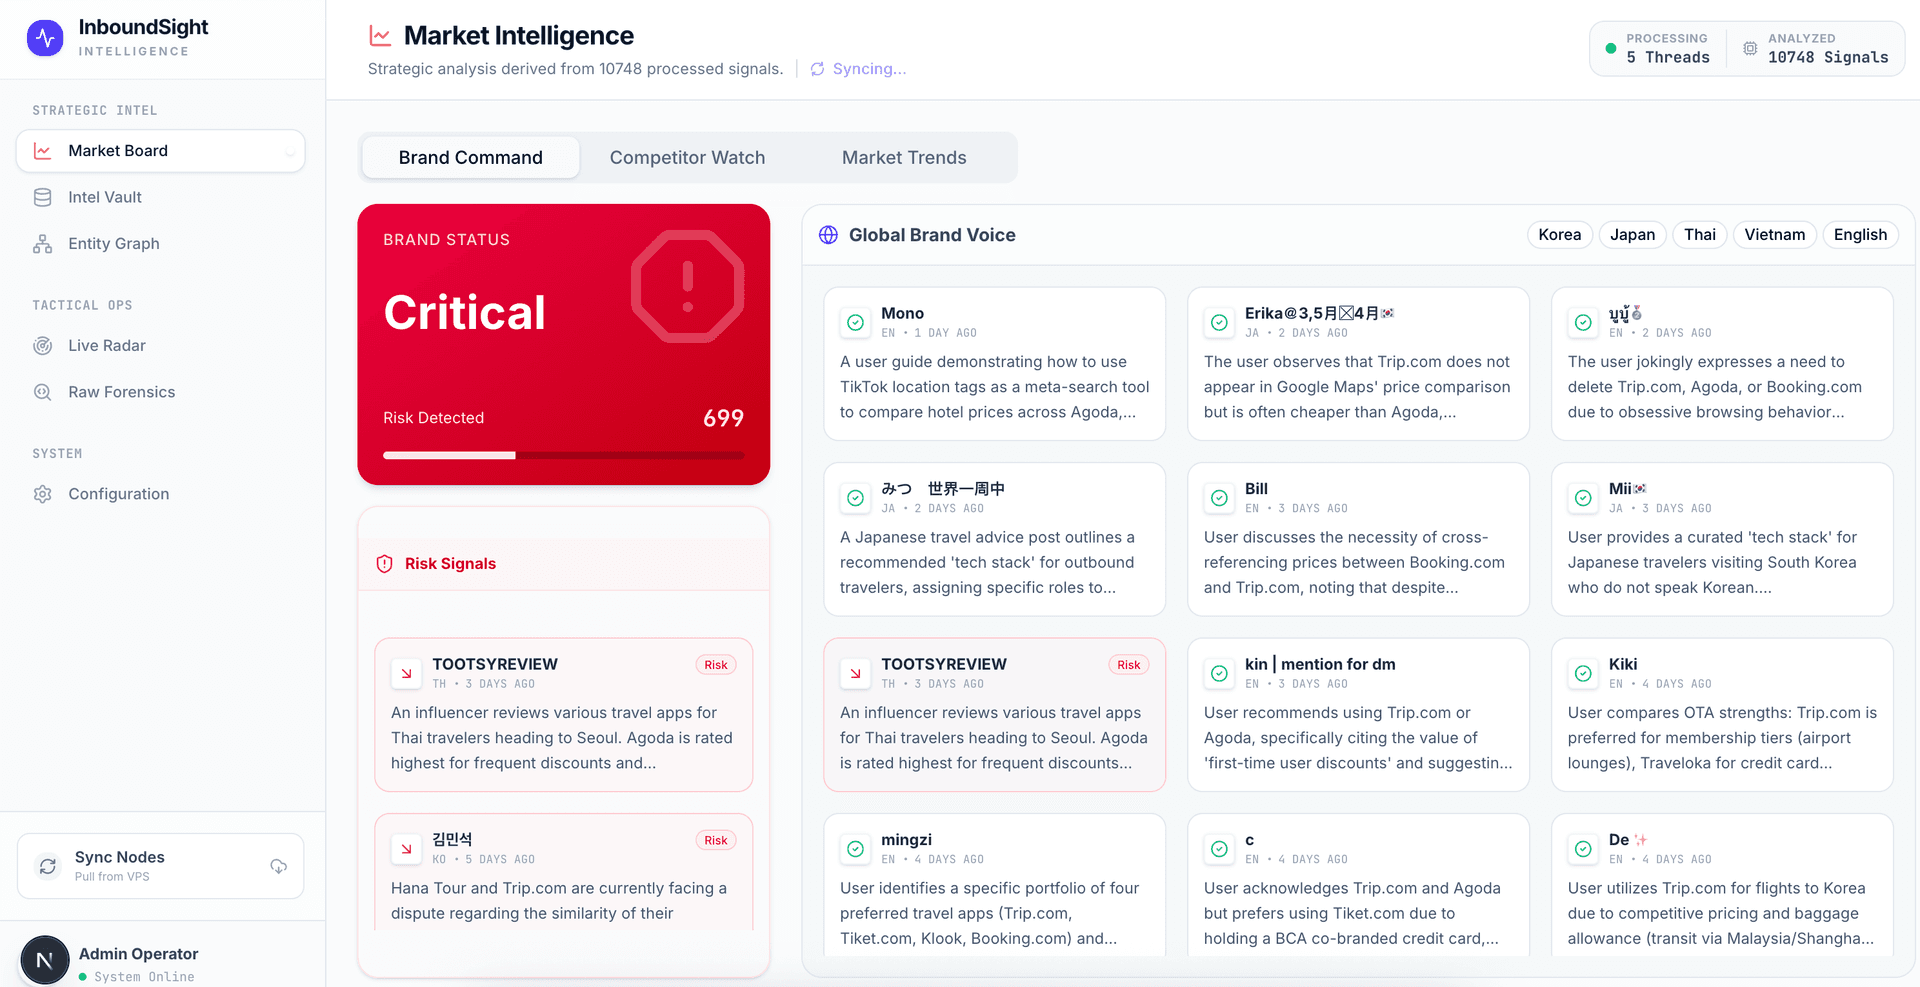Click the red arrow icon on 김민석 card
1920x987 pixels.
(x=406, y=849)
